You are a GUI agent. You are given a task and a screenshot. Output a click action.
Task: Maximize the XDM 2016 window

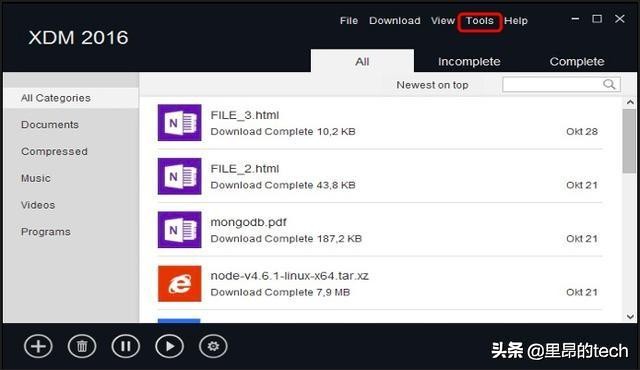click(x=597, y=19)
